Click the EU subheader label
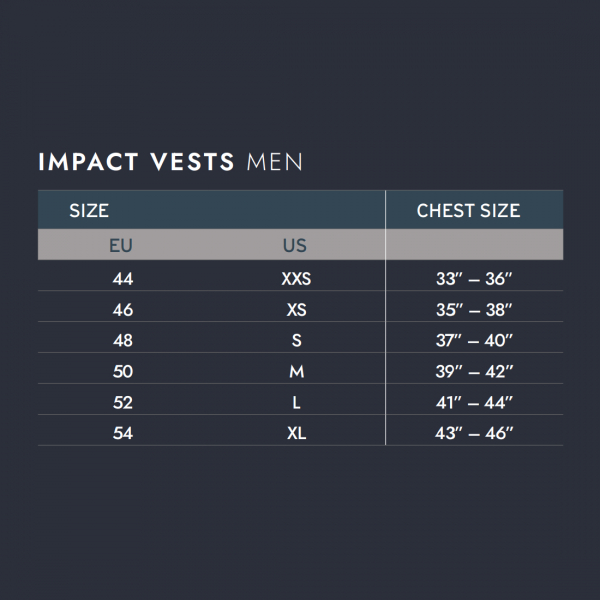The height and width of the screenshot is (600, 600). [121, 245]
